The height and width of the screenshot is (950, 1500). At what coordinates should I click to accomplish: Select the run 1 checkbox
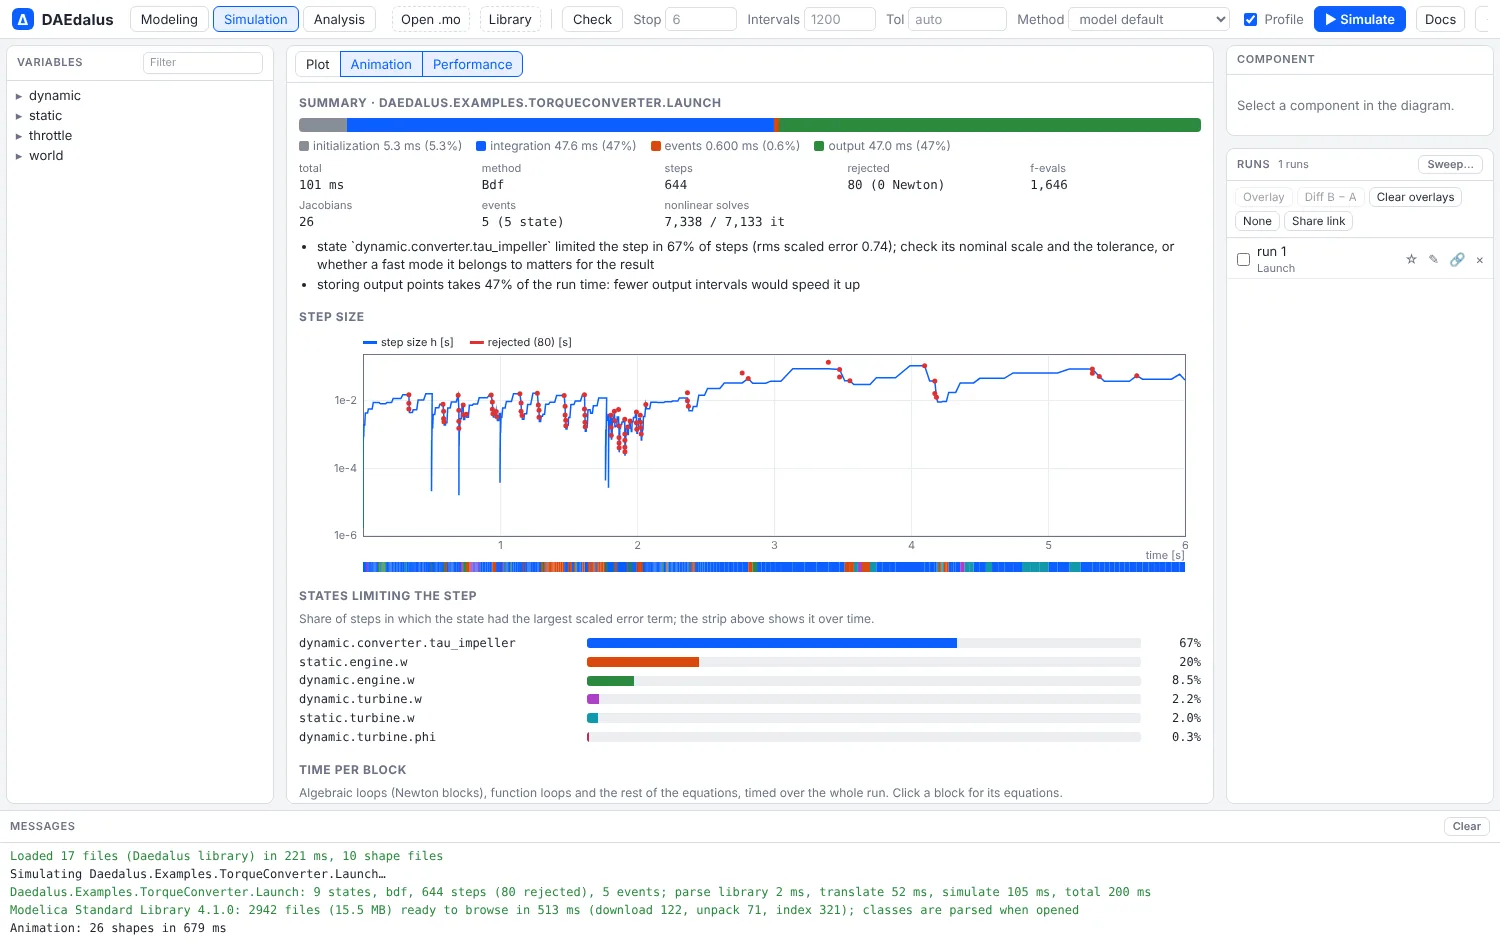[1243, 259]
